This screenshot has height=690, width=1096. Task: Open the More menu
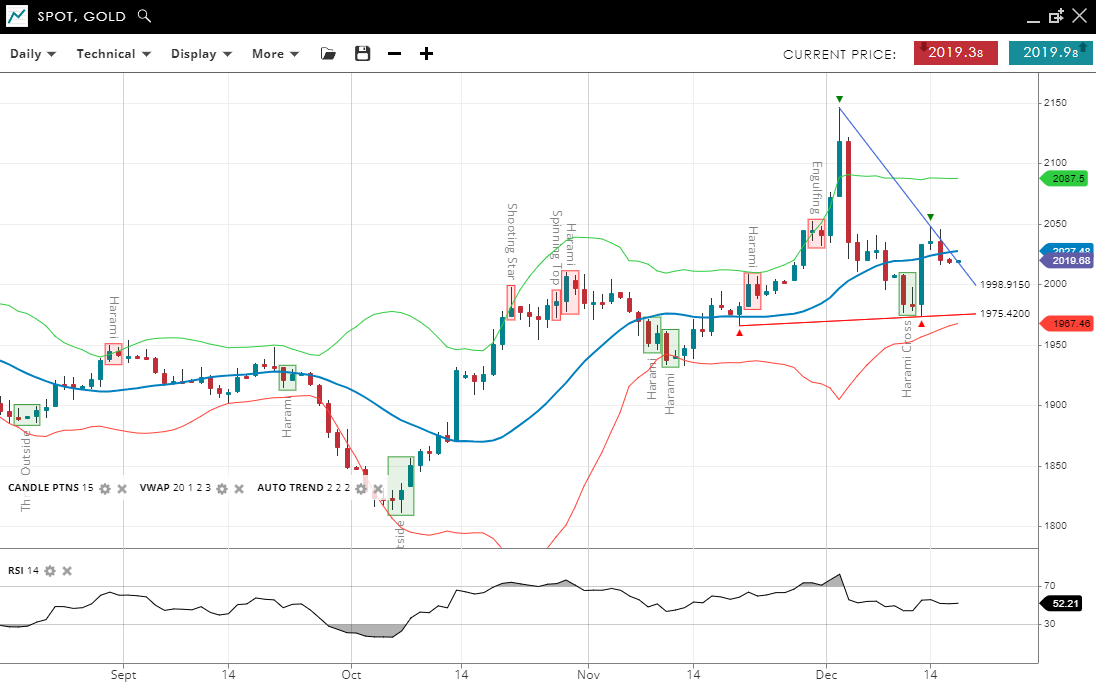tap(275, 54)
